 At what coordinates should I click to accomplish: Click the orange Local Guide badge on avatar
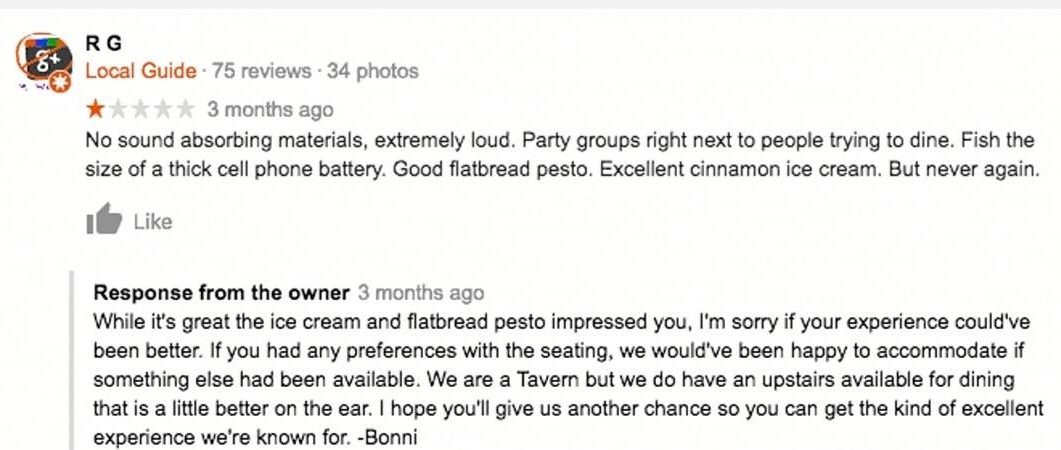pos(61,83)
